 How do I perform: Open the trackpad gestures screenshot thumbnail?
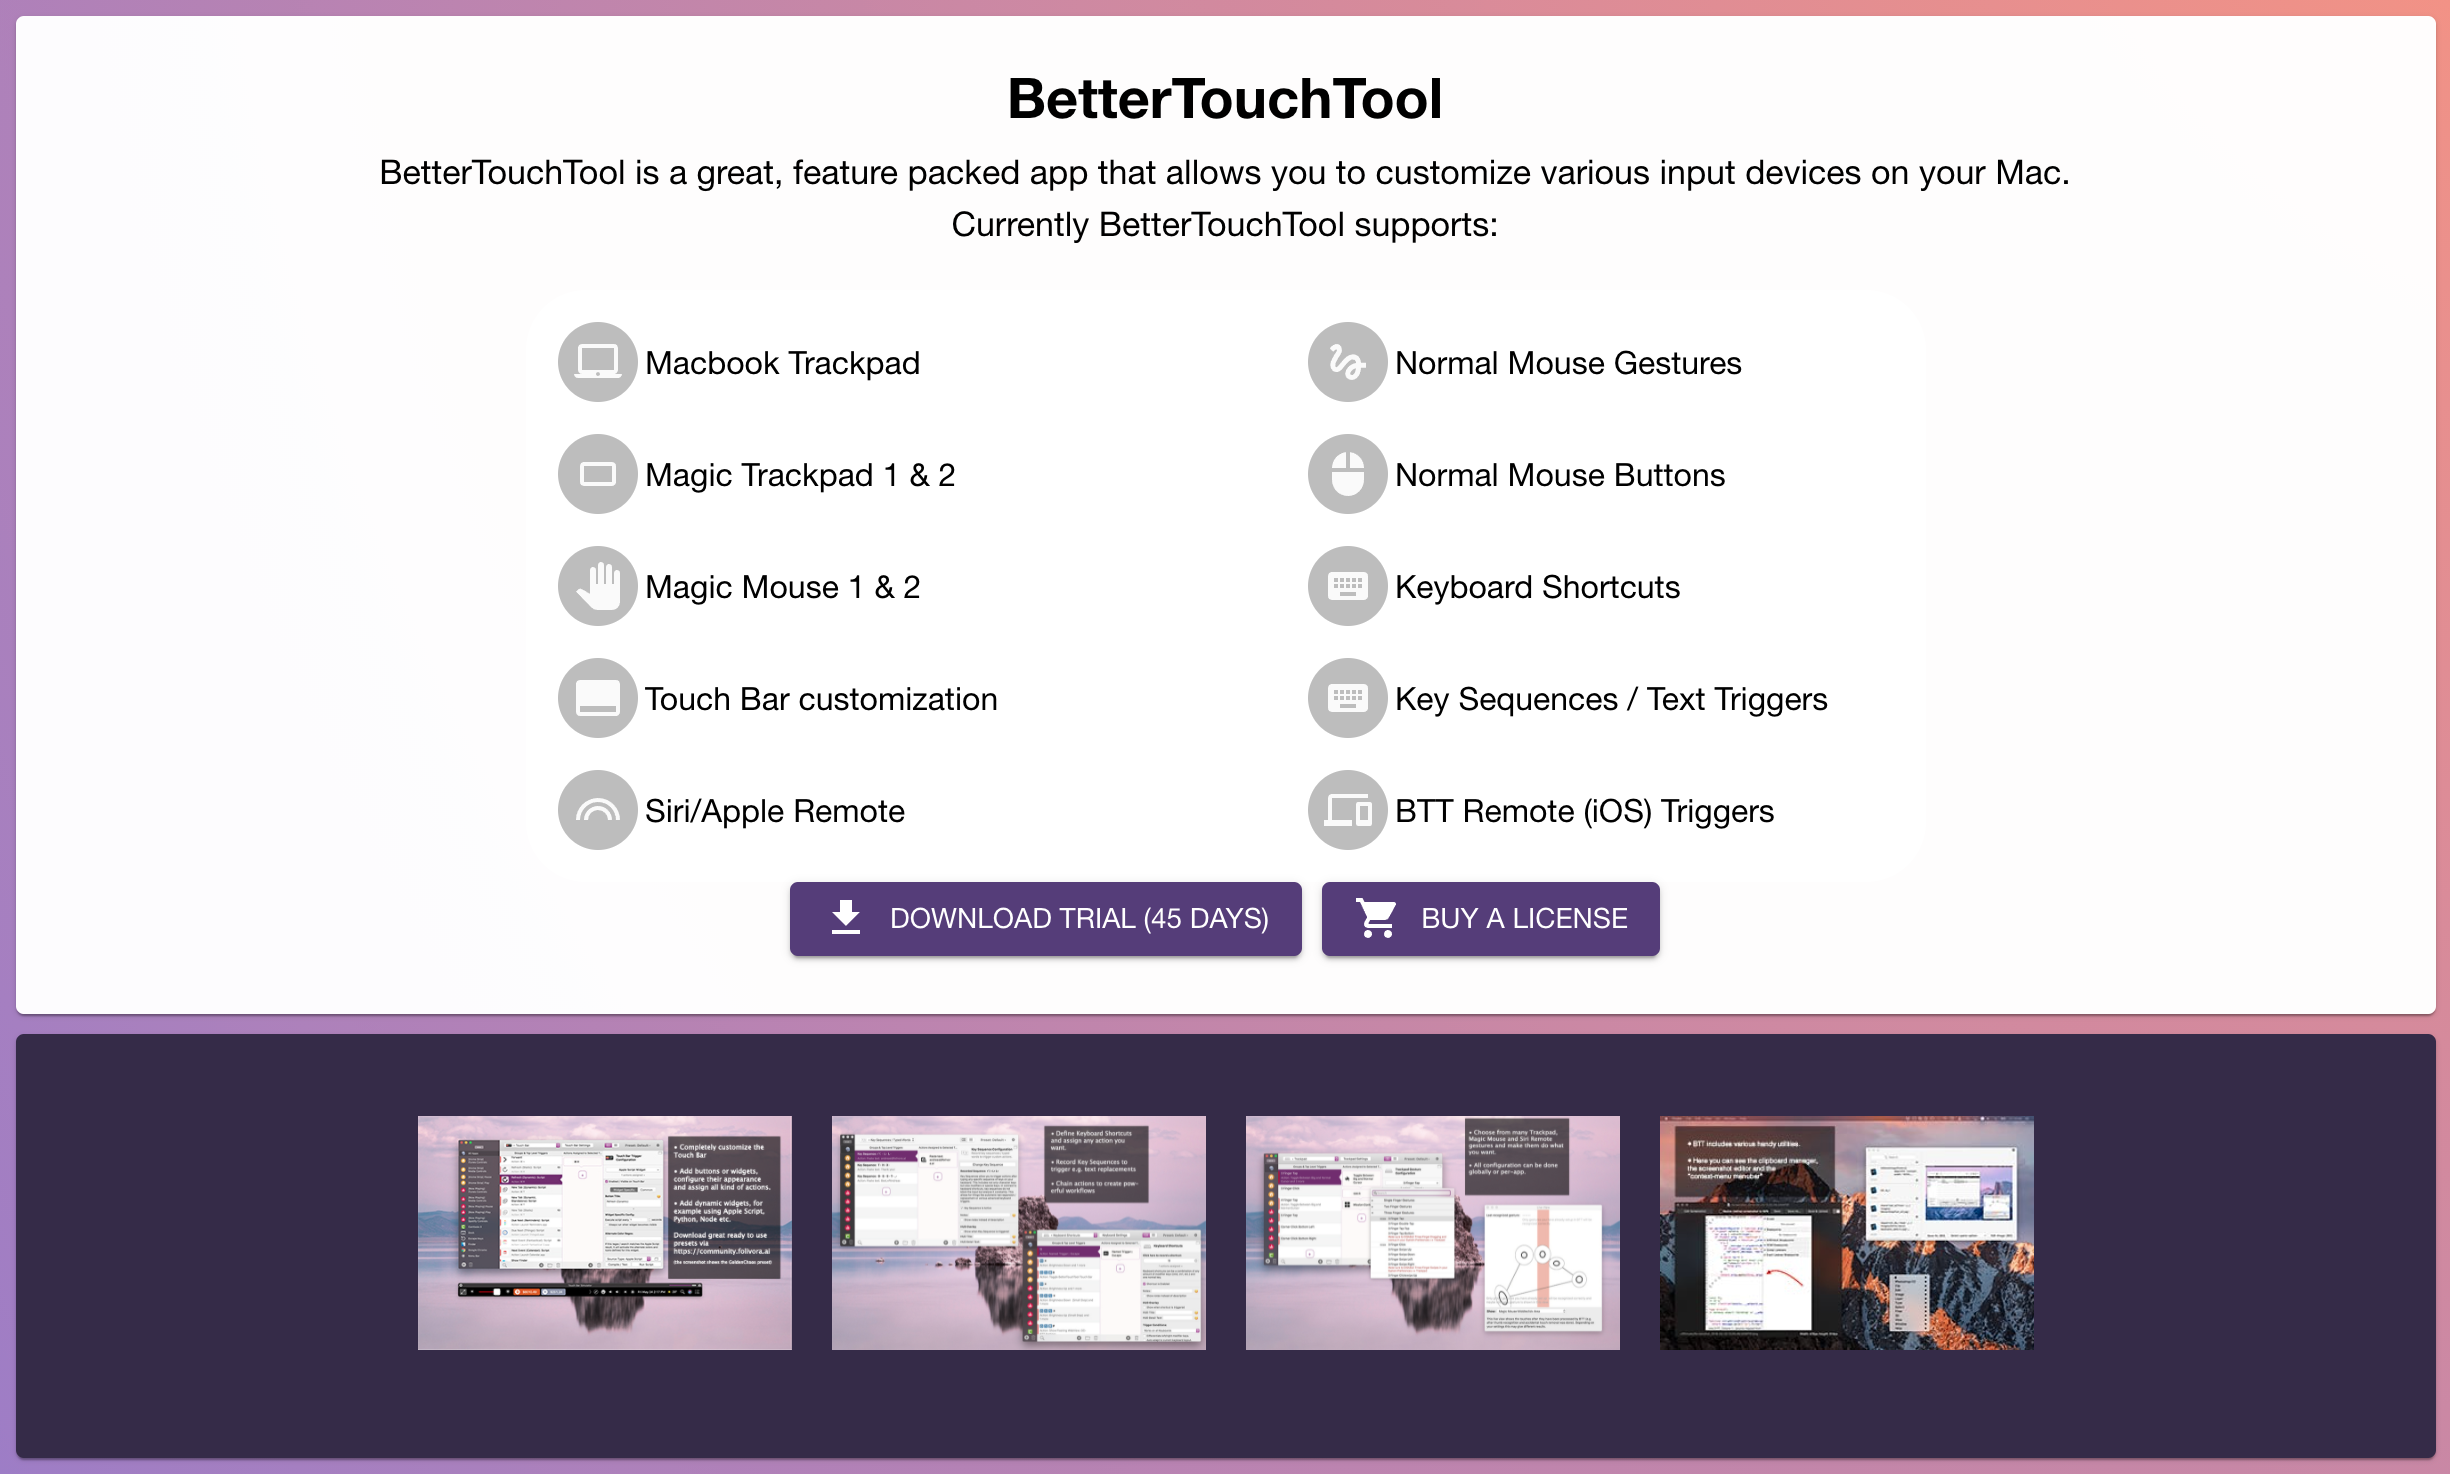[x=1432, y=1232]
